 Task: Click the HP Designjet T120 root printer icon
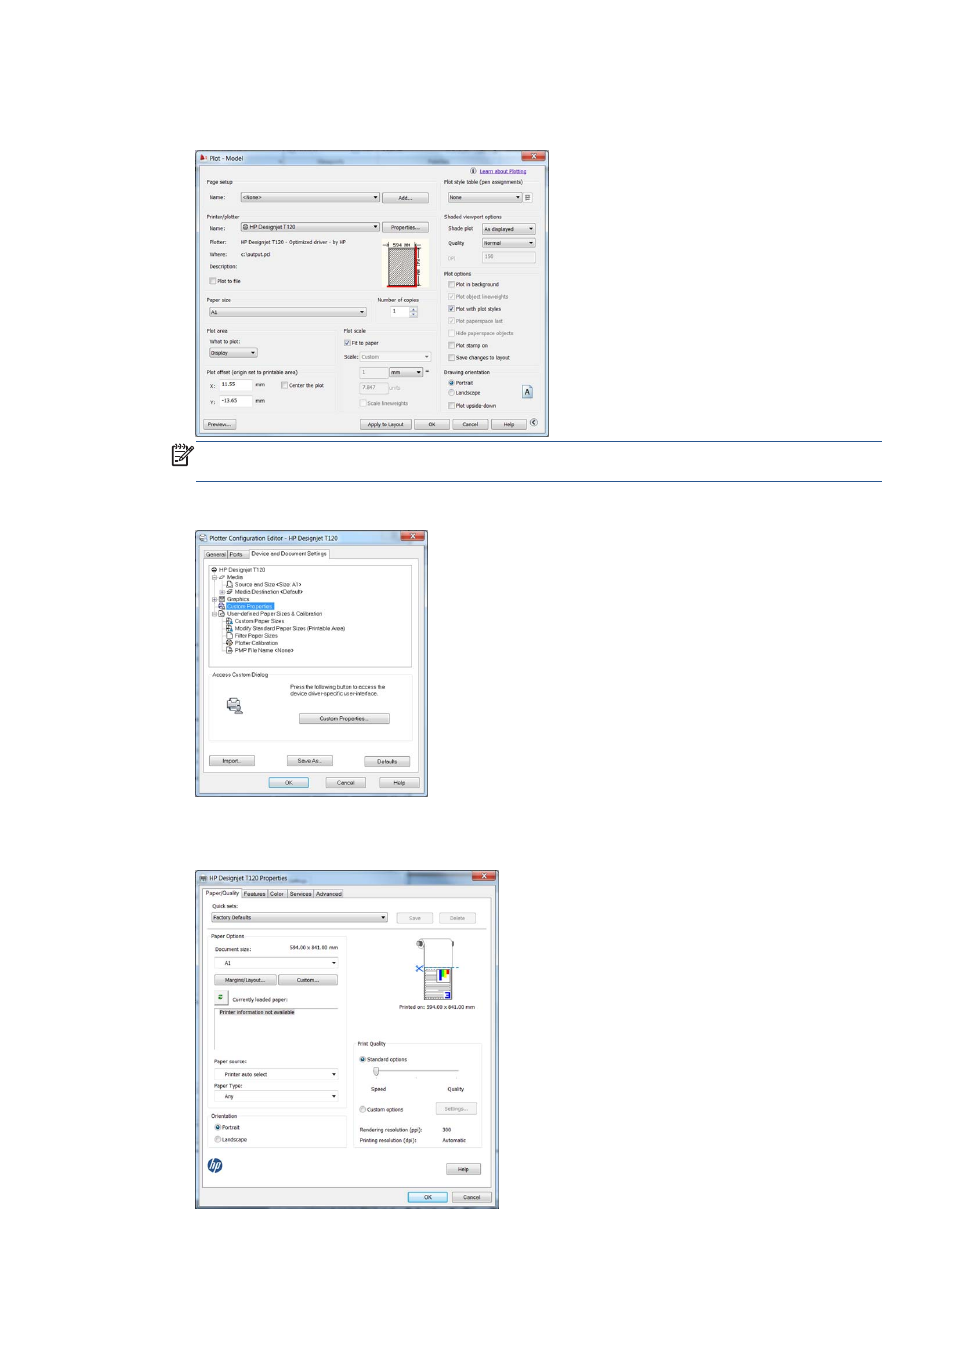[214, 570]
